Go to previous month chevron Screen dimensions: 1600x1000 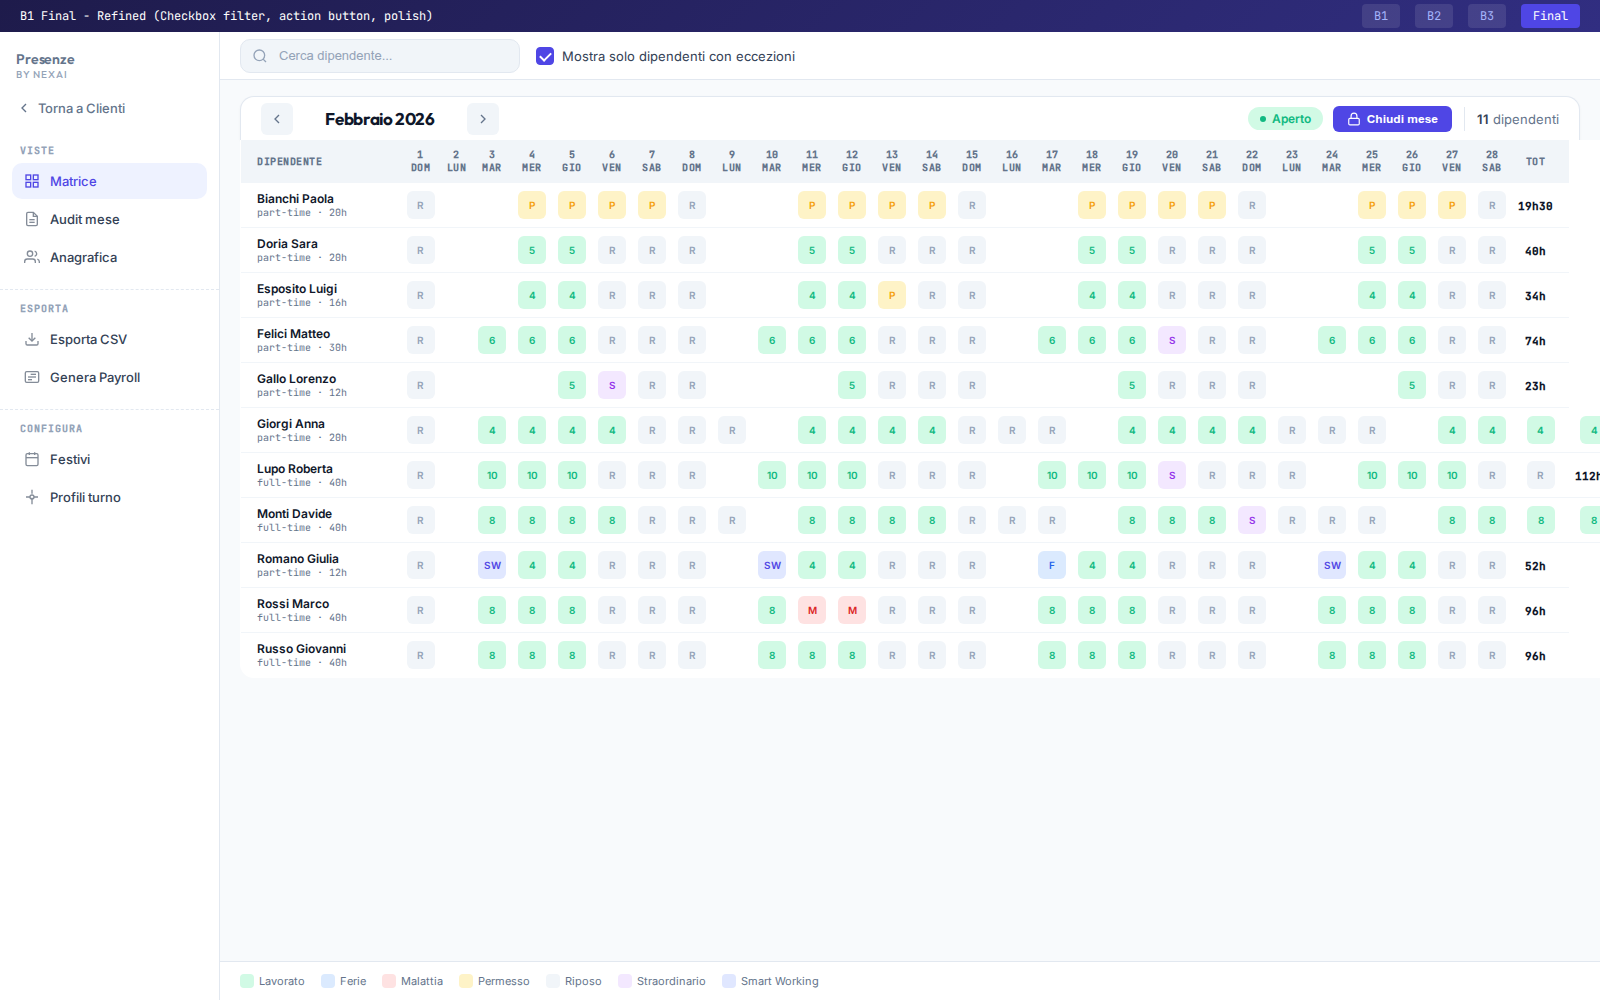277,119
